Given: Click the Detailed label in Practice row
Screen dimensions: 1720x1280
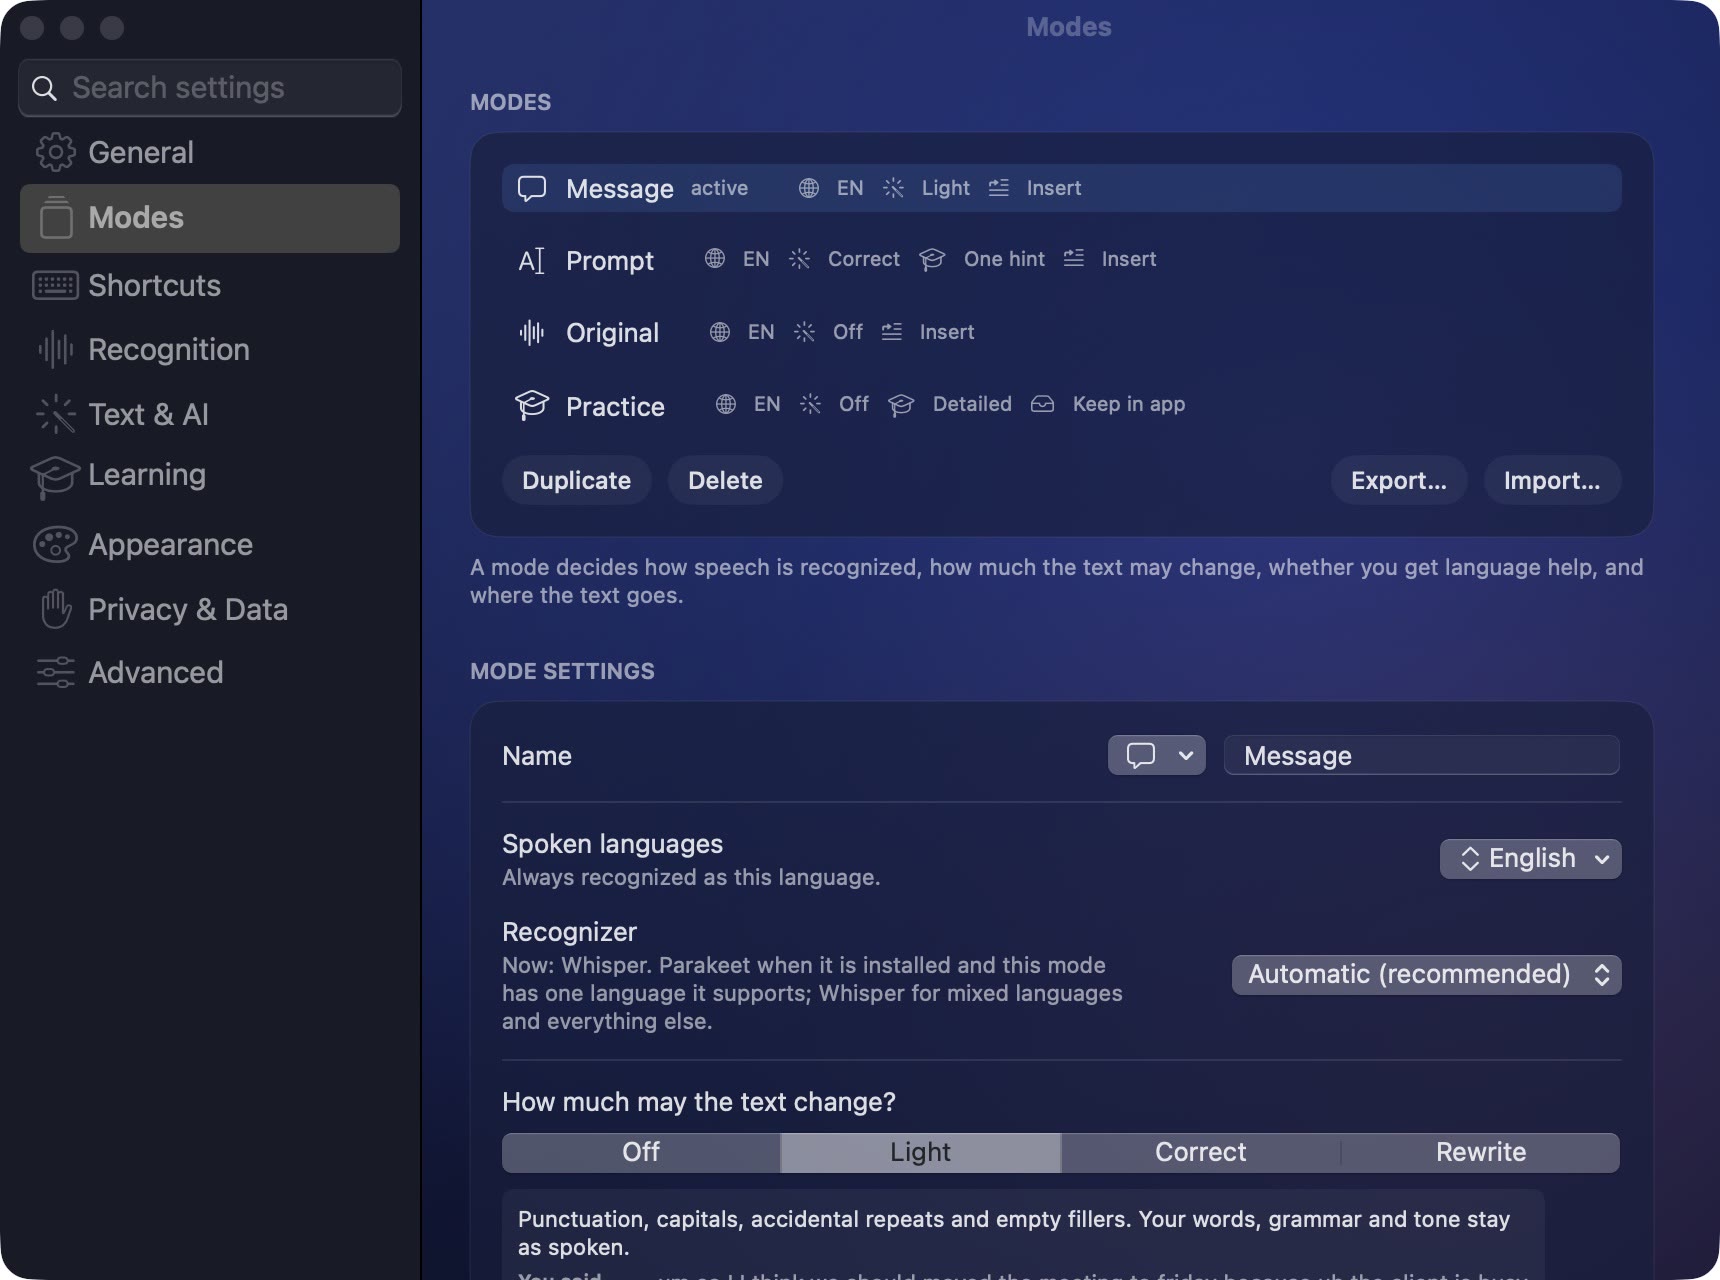Looking at the screenshot, I should (972, 404).
